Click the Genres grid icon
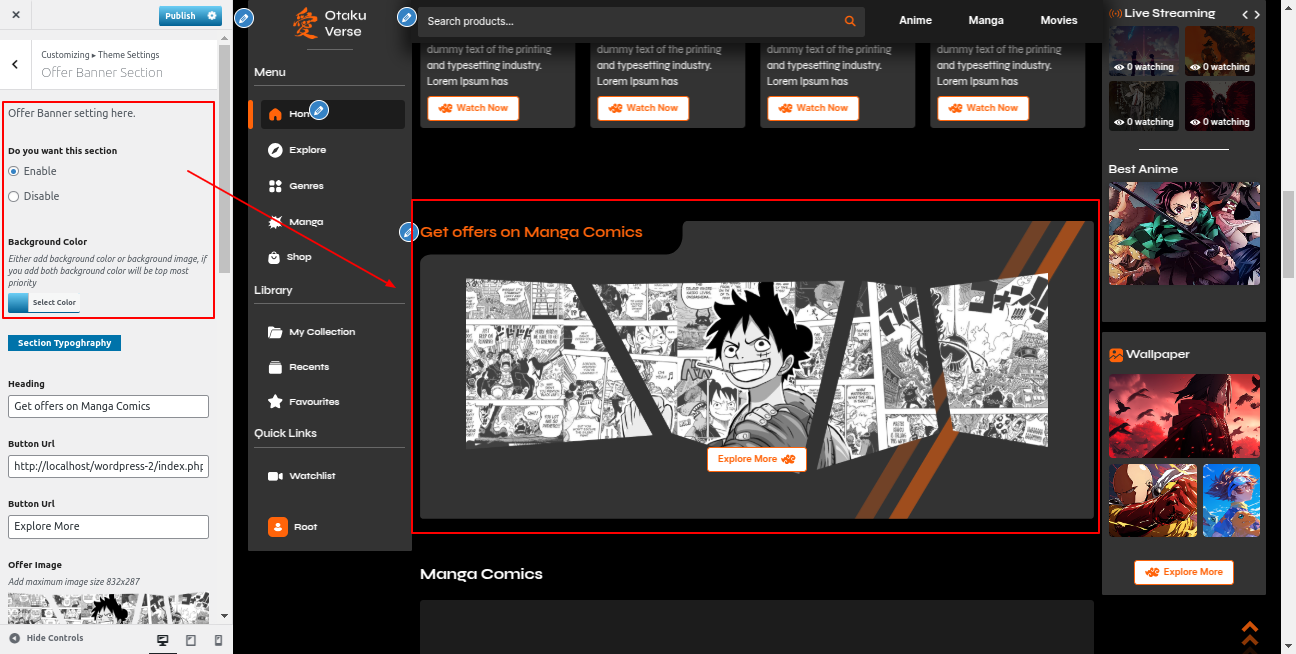The width and height of the screenshot is (1296, 654). pyautogui.click(x=275, y=186)
